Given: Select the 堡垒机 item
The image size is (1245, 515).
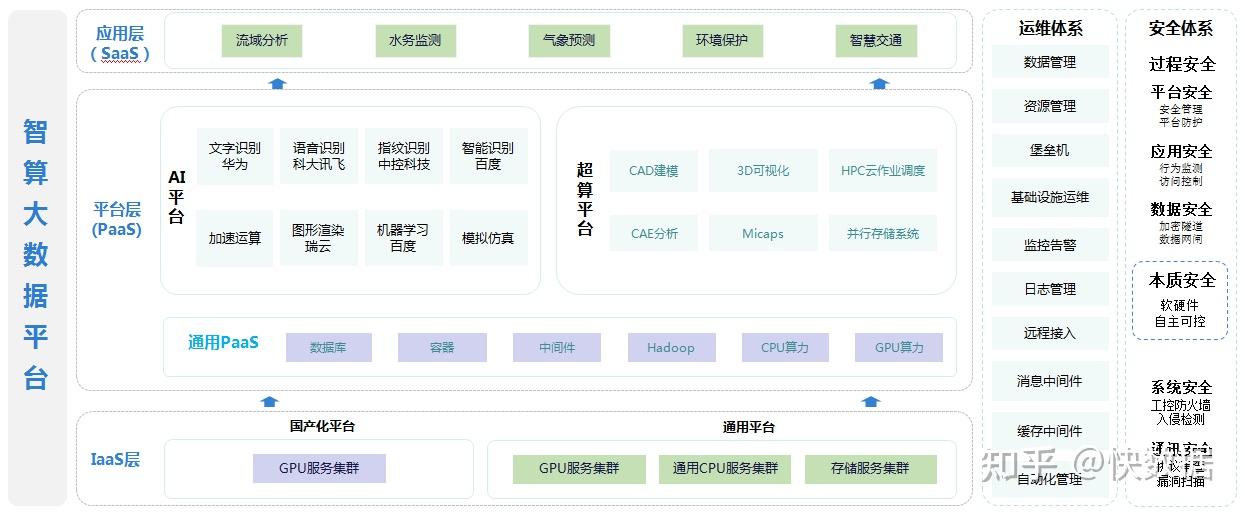Looking at the screenshot, I should coord(1050,150).
